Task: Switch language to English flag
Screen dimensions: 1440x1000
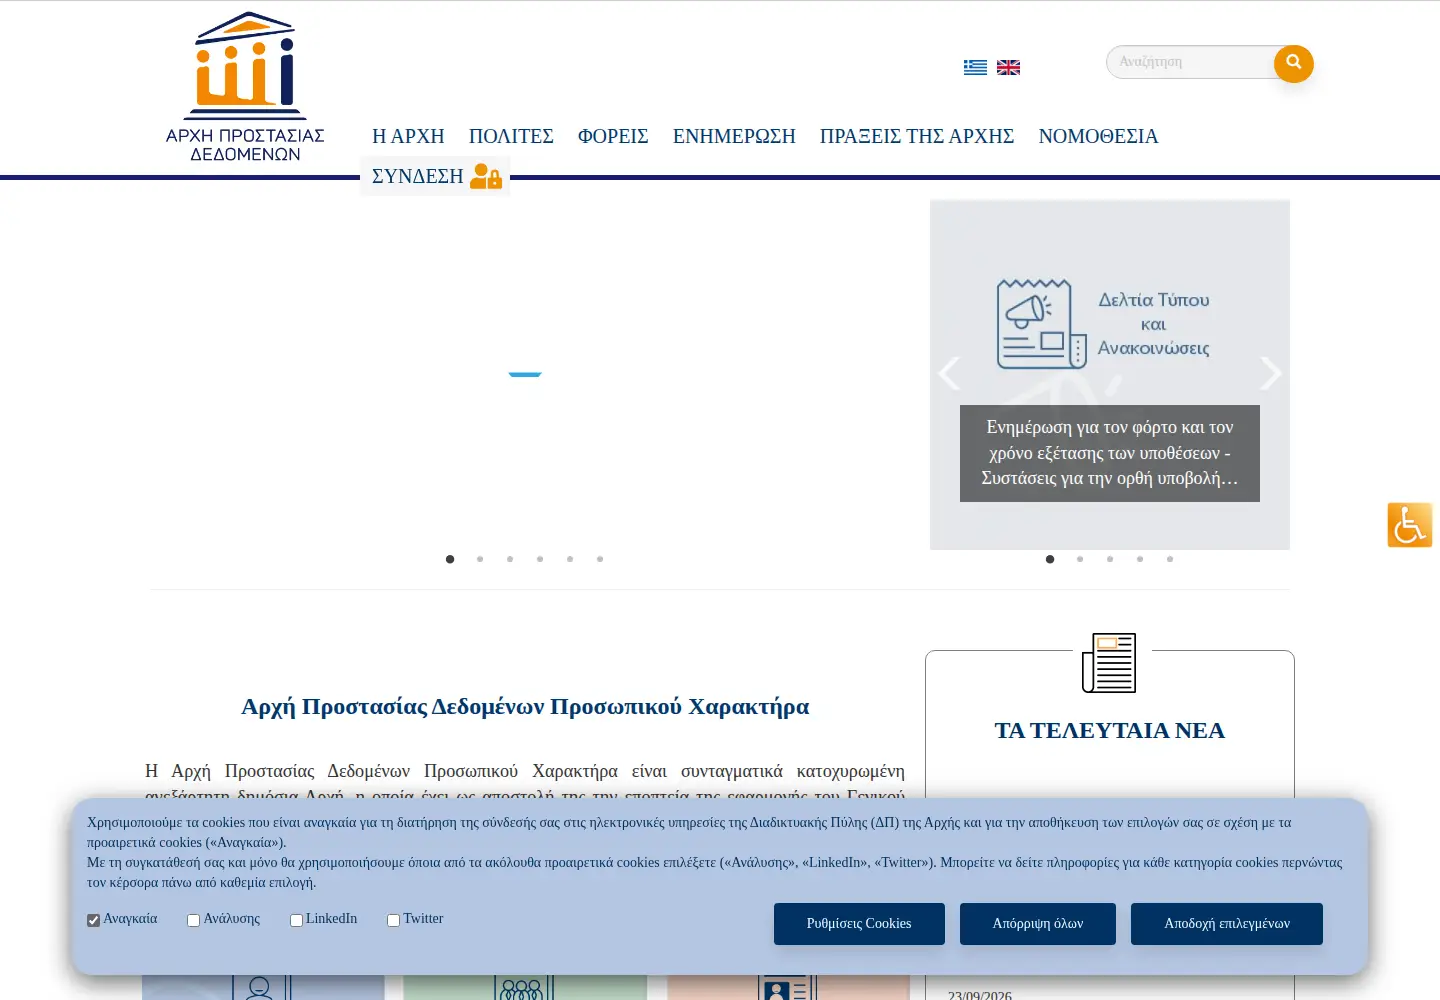Action: [1008, 67]
